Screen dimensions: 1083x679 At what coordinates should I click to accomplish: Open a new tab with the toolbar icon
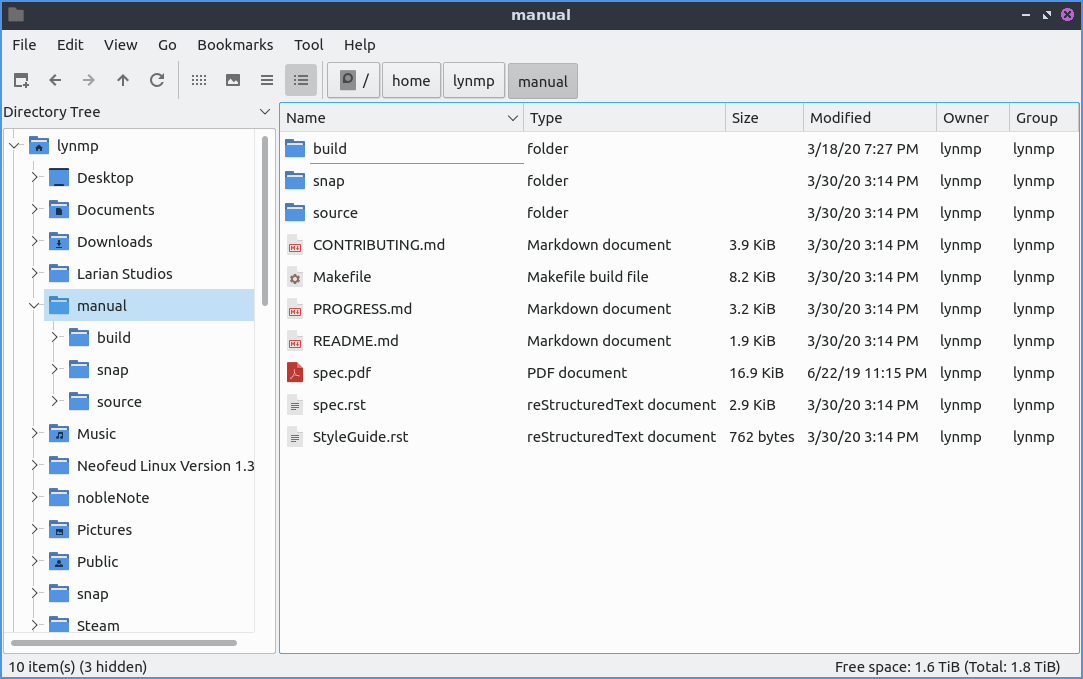click(21, 81)
